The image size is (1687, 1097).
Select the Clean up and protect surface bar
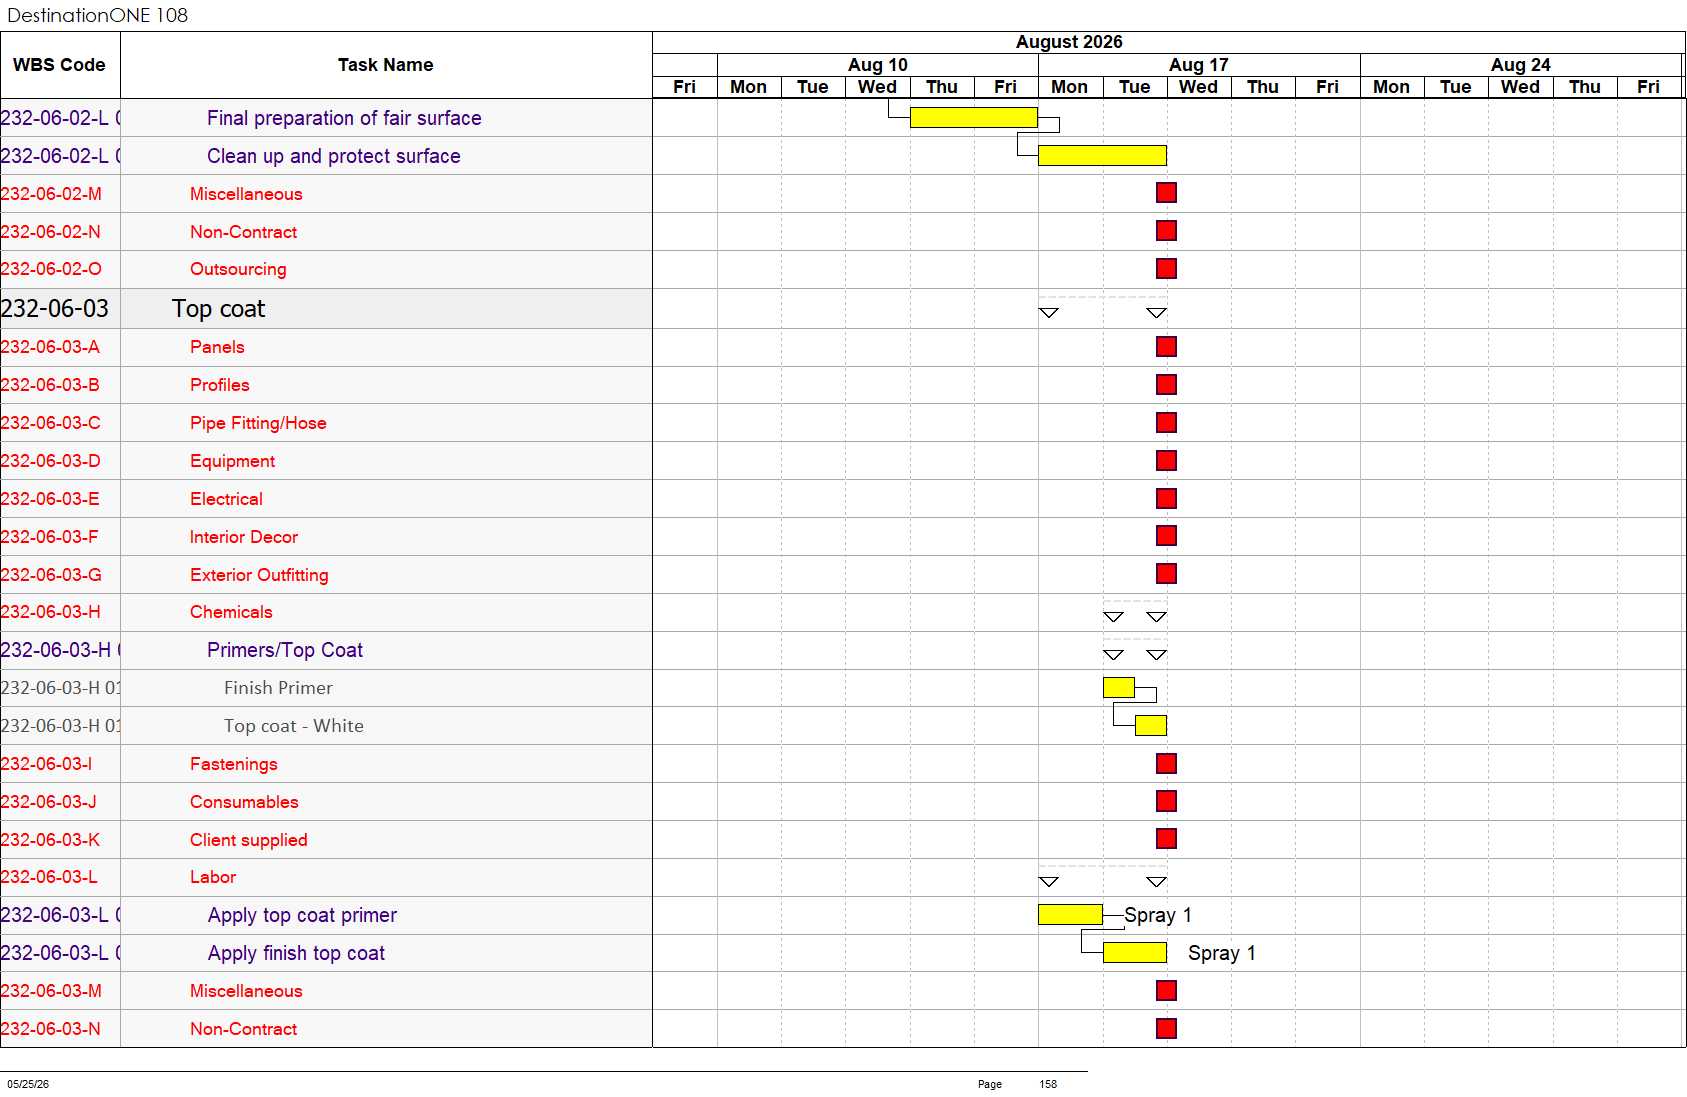pos(1102,156)
